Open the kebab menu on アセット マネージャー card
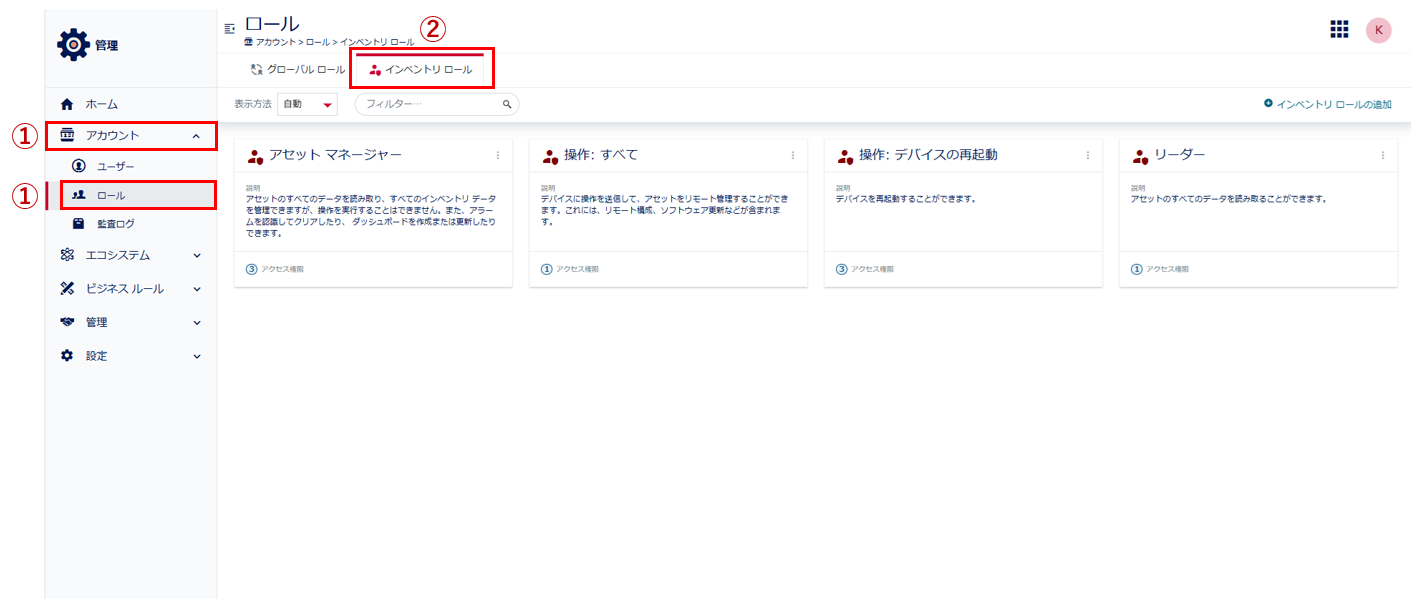The height and width of the screenshot is (616, 1419). [x=498, y=155]
